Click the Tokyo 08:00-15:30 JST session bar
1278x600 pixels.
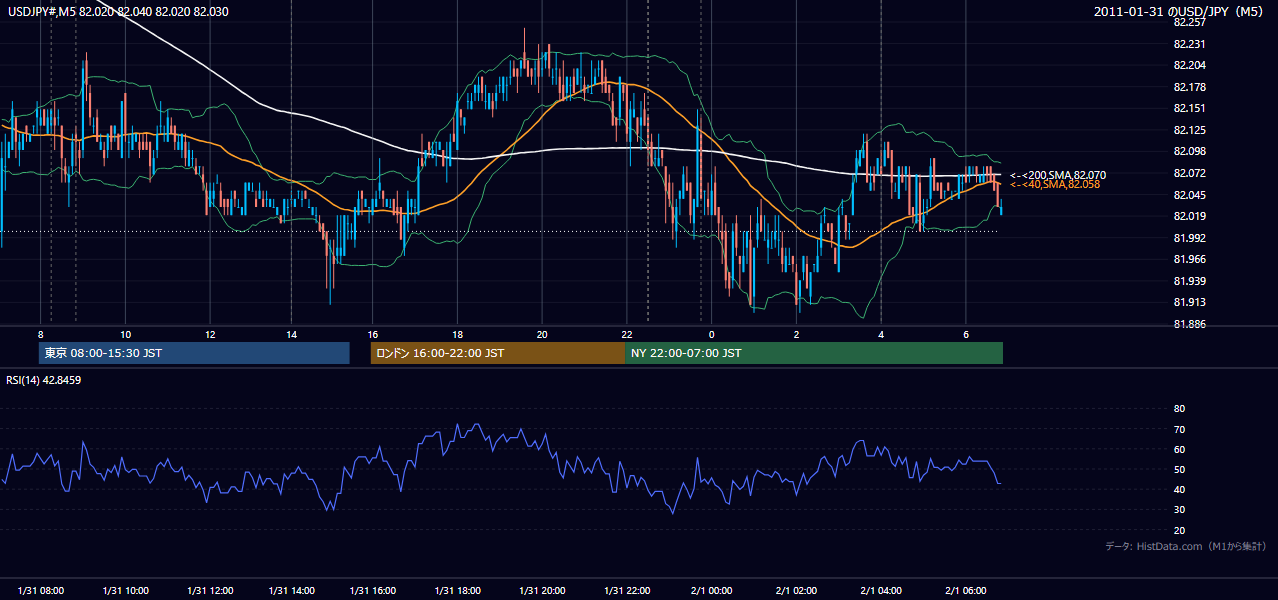click(195, 353)
